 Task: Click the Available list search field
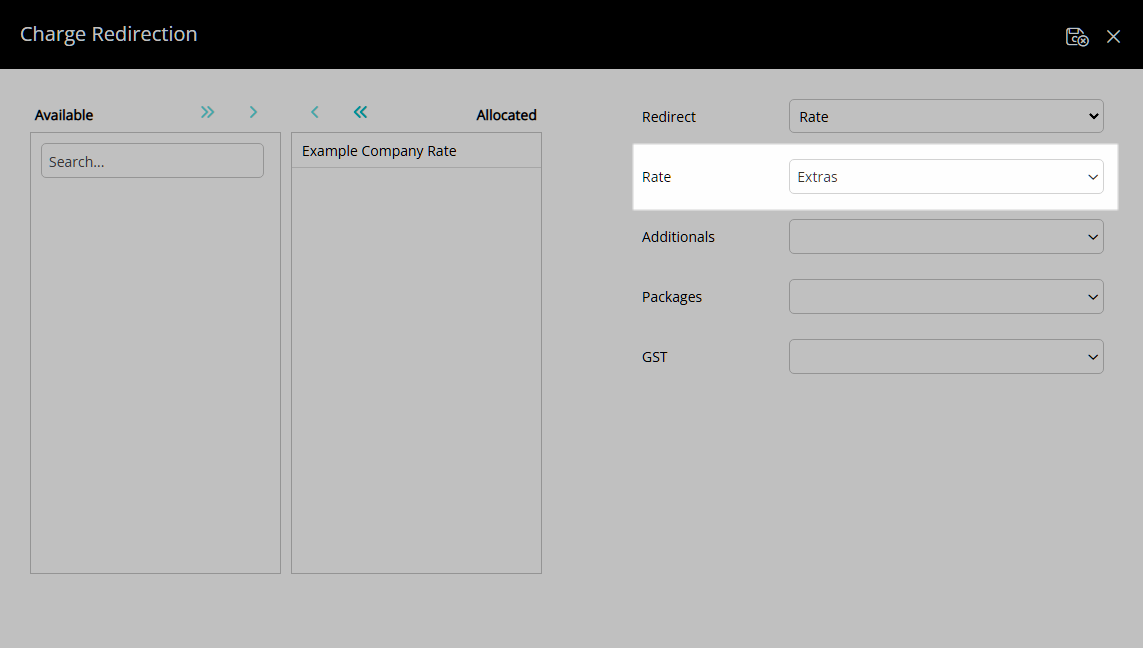pos(152,160)
